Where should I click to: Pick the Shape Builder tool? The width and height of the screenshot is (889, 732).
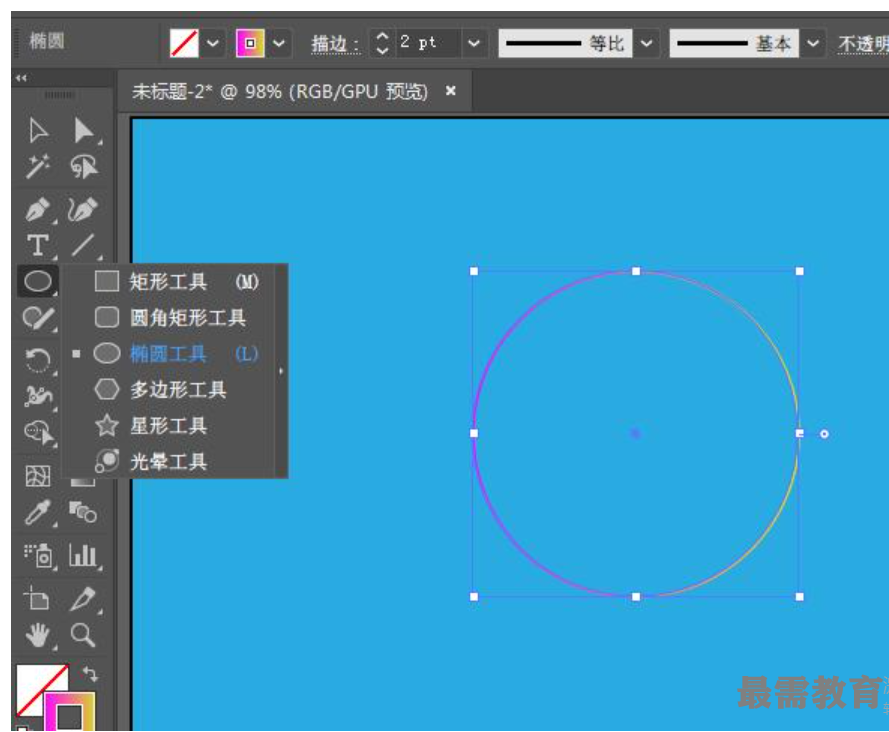pyautogui.click(x=39, y=433)
